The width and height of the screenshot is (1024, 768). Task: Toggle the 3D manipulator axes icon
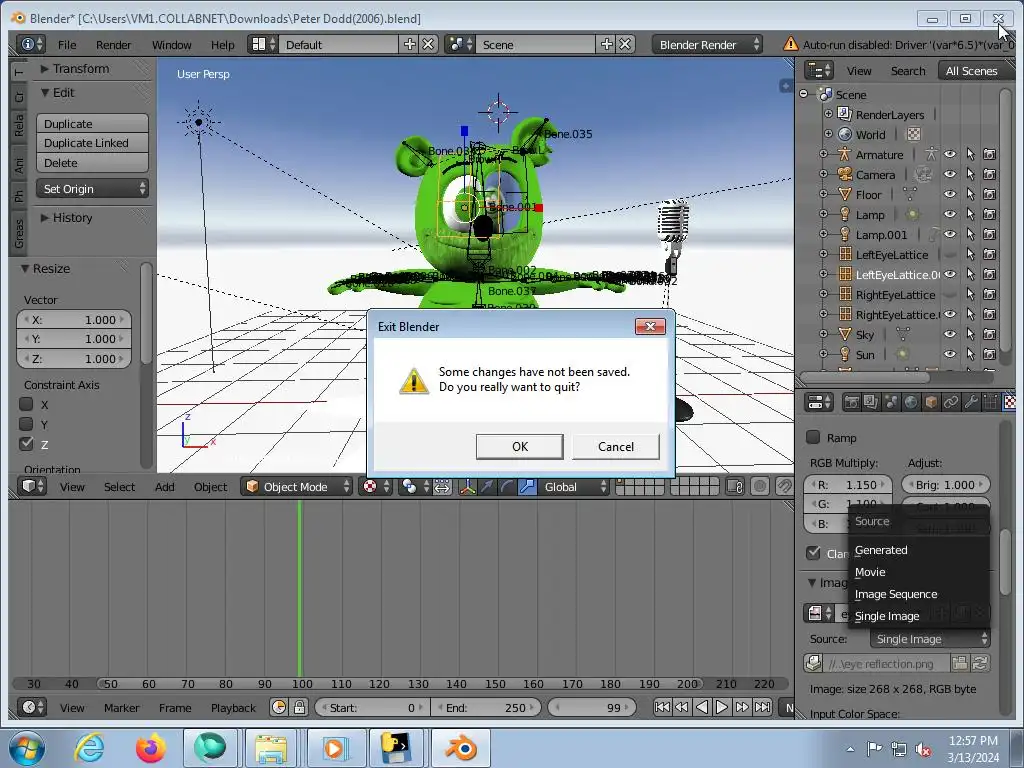pos(468,487)
